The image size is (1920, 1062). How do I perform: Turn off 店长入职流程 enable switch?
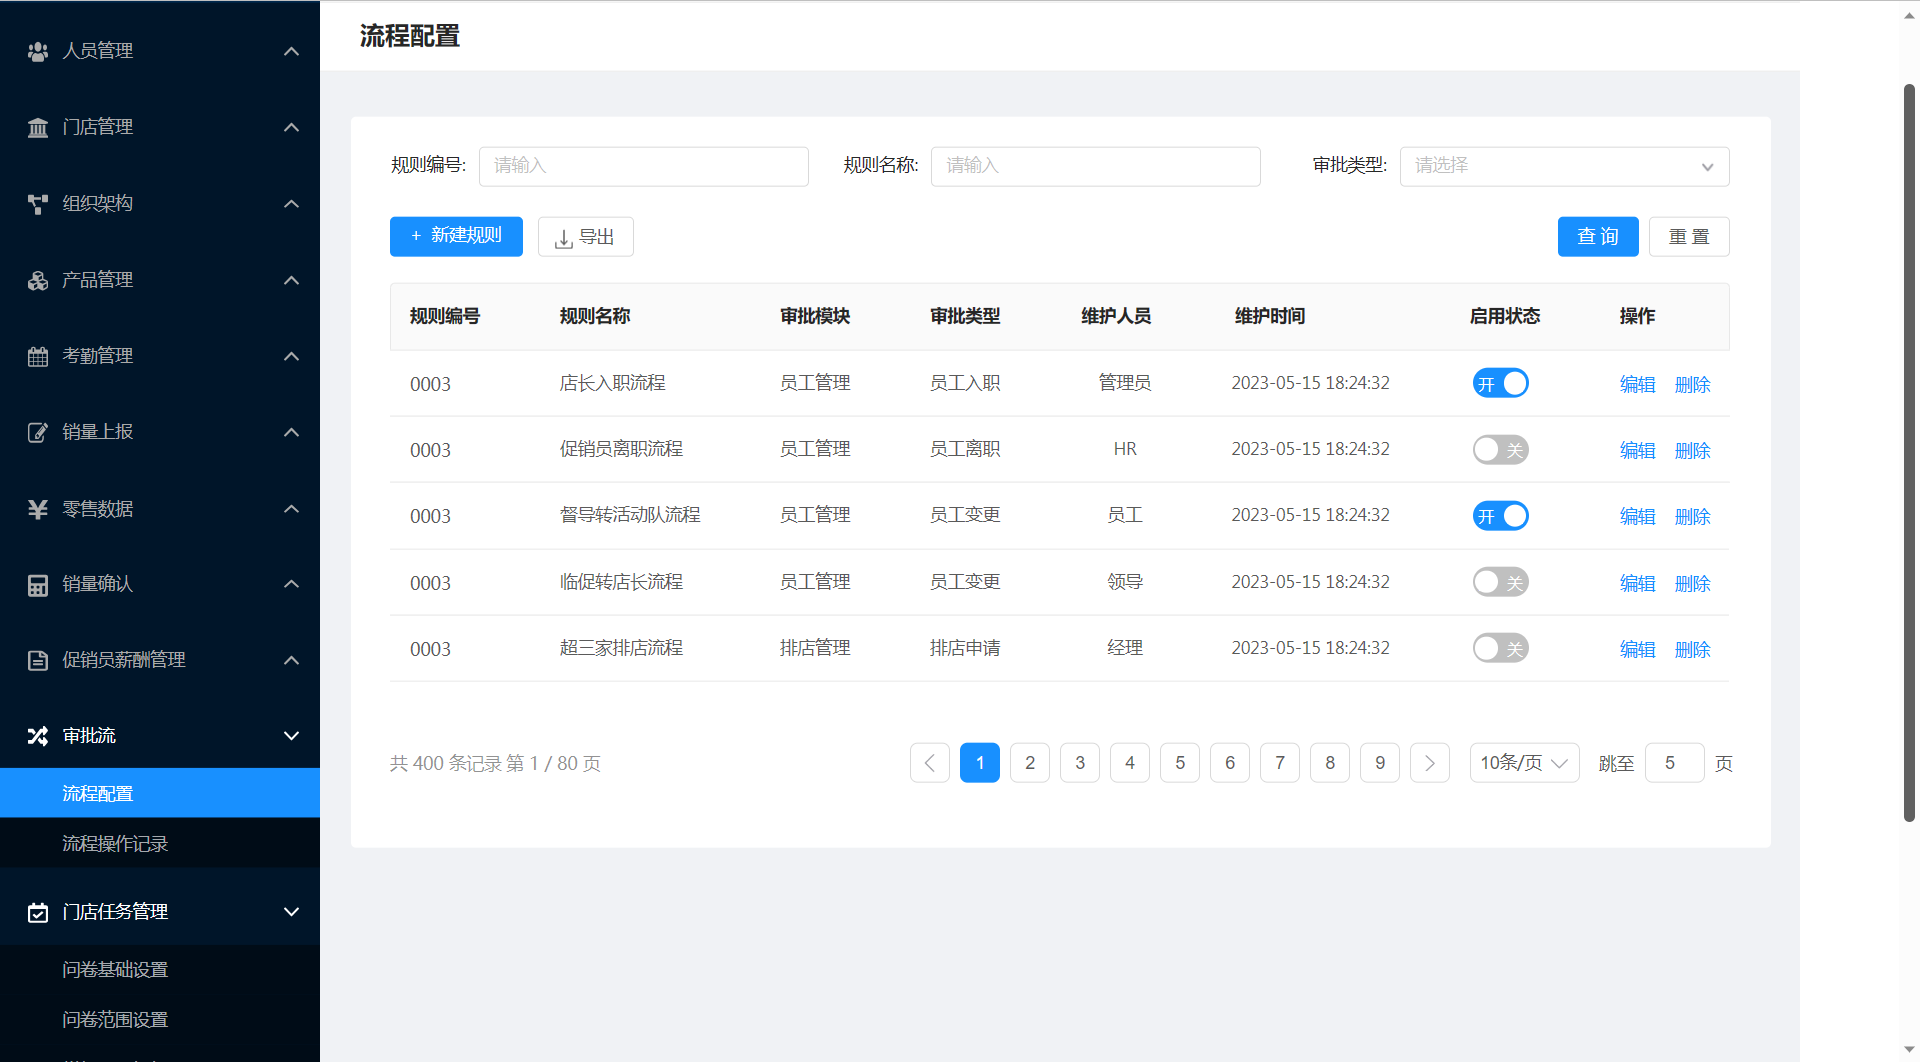point(1500,383)
